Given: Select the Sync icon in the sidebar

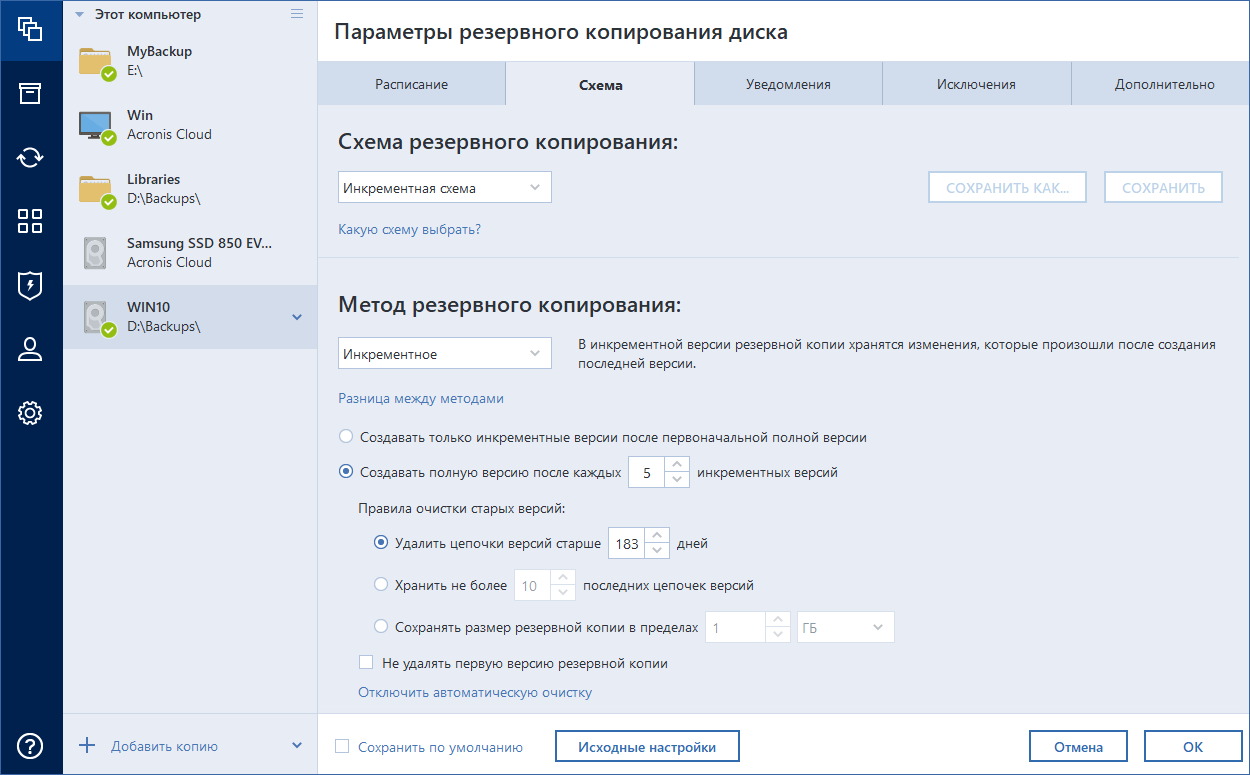Looking at the screenshot, I should coord(30,157).
